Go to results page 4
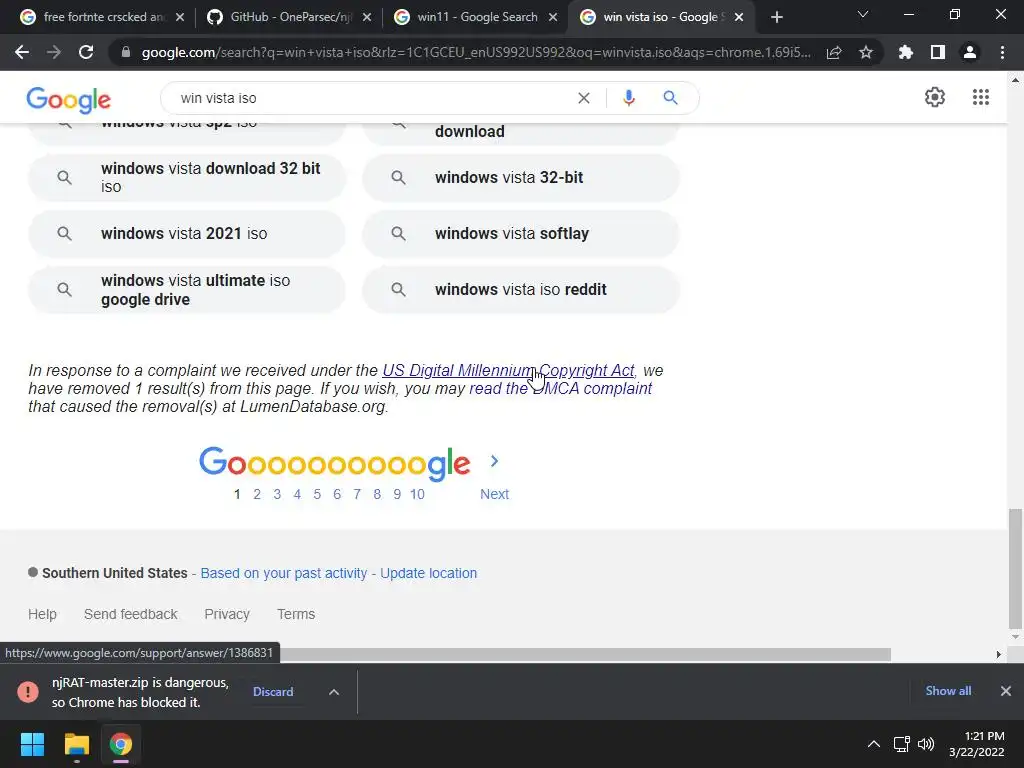1024x768 pixels. point(297,494)
